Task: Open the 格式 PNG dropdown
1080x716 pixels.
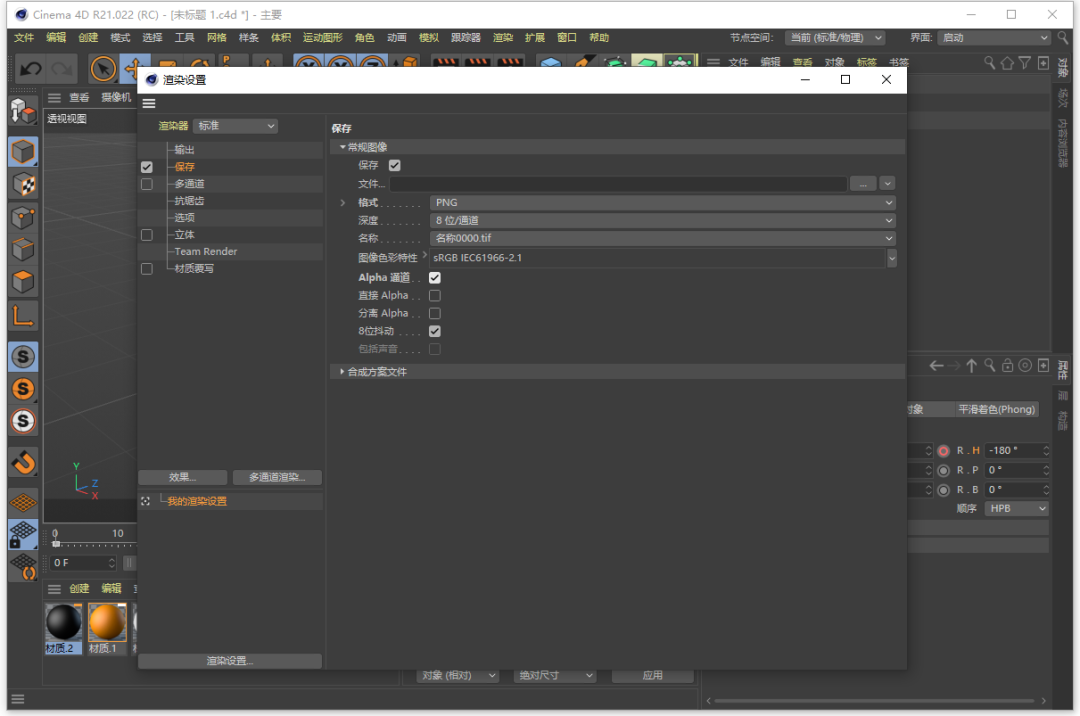Action: coord(662,203)
